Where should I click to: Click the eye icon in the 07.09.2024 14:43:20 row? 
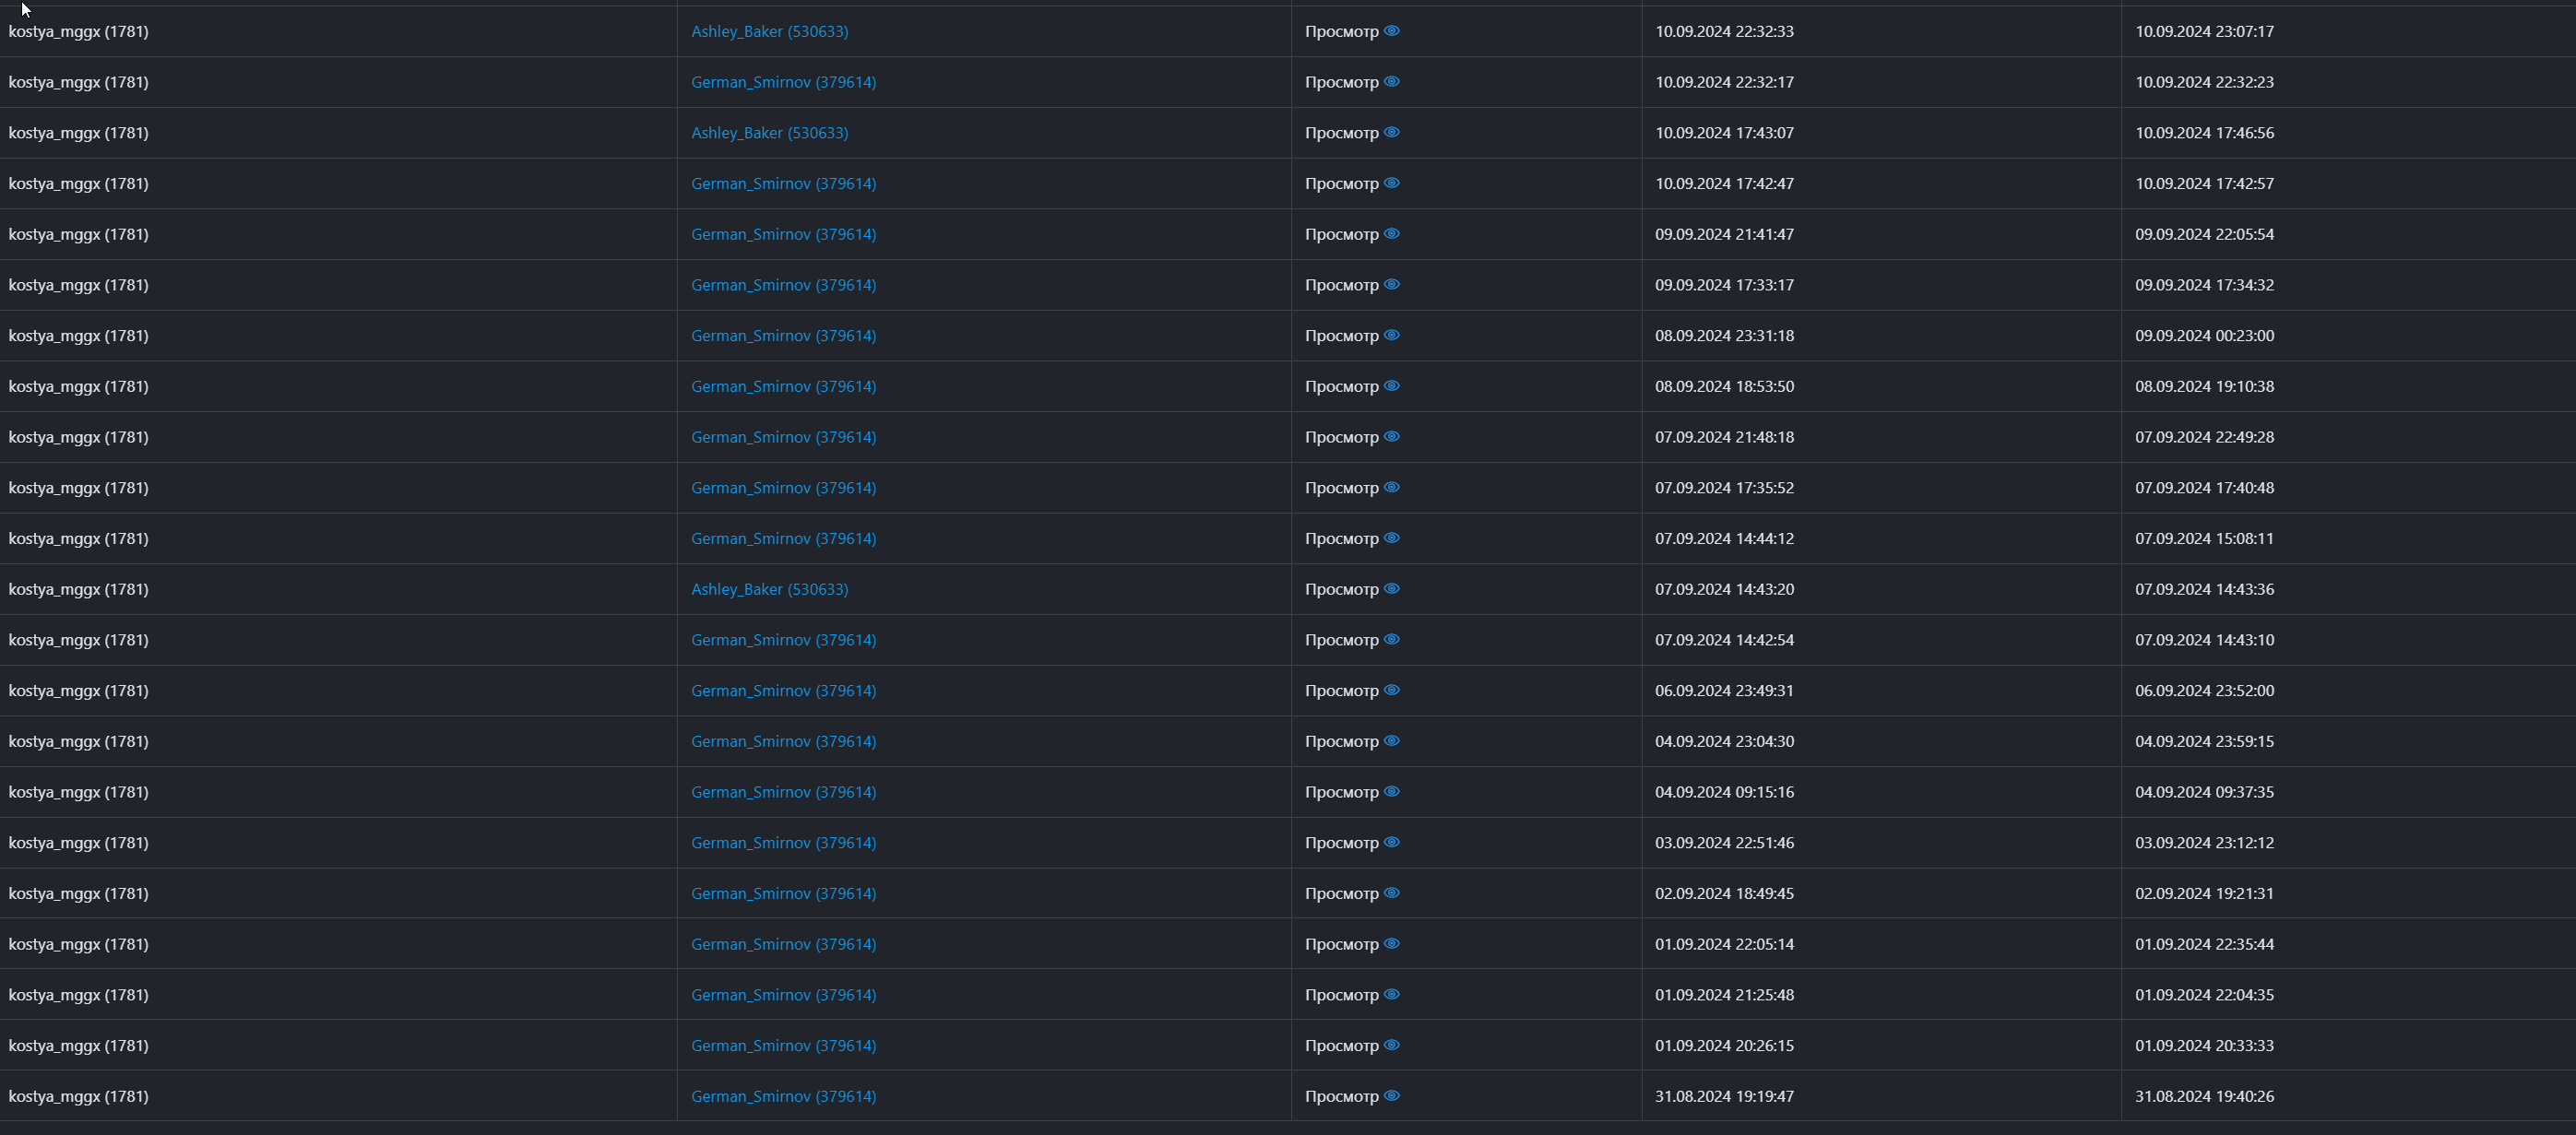(x=1391, y=589)
